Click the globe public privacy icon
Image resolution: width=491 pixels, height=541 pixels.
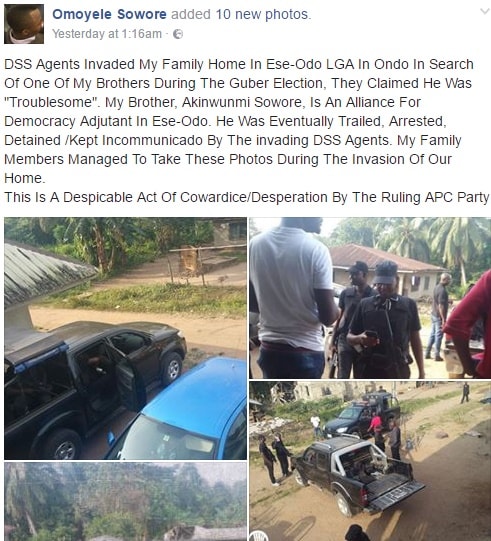coord(178,34)
